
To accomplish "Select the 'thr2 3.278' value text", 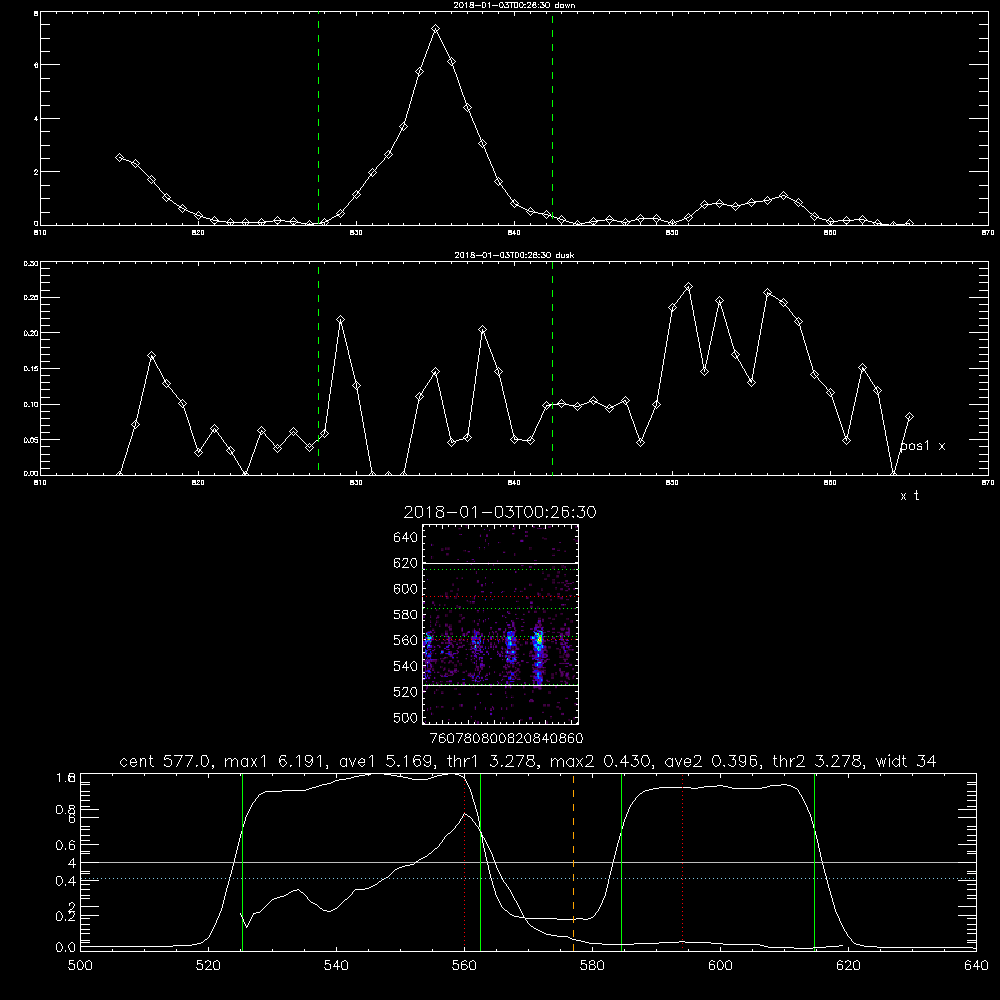I will click(817, 761).
